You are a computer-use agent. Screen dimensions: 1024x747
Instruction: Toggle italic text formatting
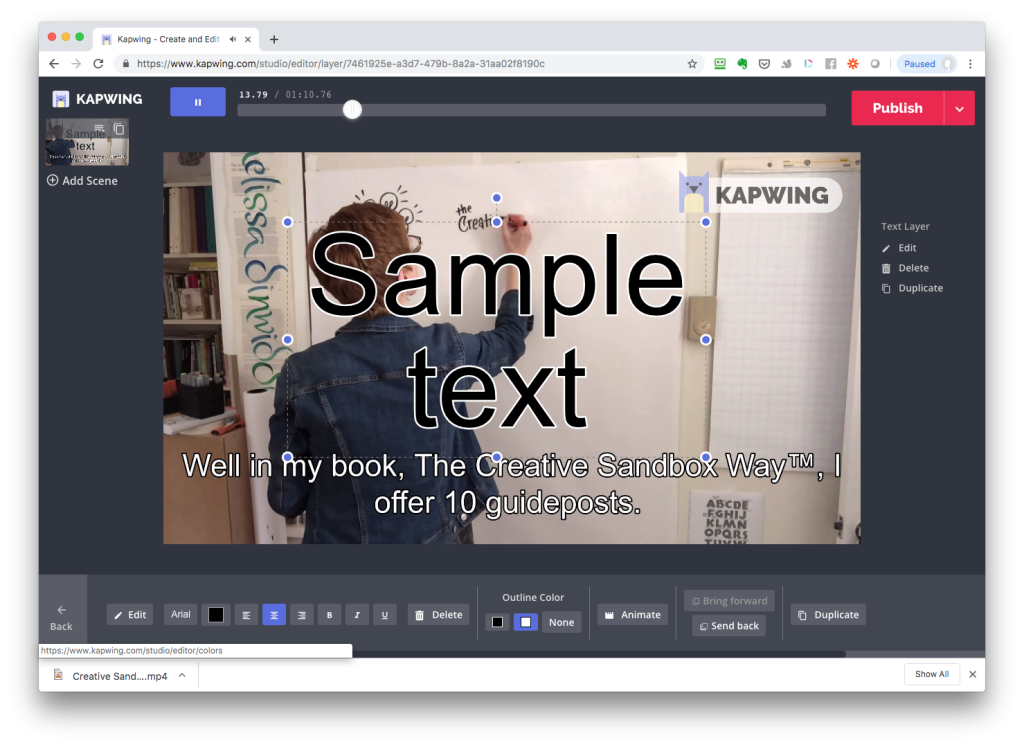[x=357, y=615]
